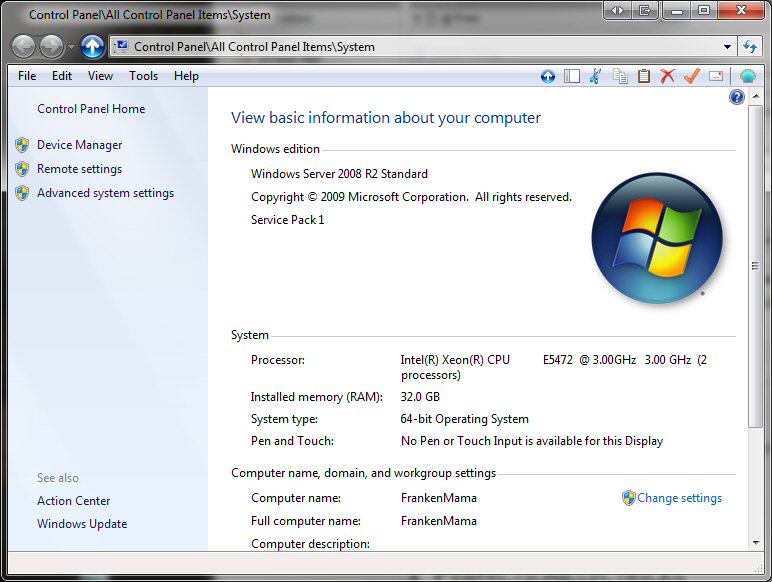Screen dimensions: 772x582
Task: Click the Forward navigation arrow
Action: pyautogui.click(x=52, y=47)
